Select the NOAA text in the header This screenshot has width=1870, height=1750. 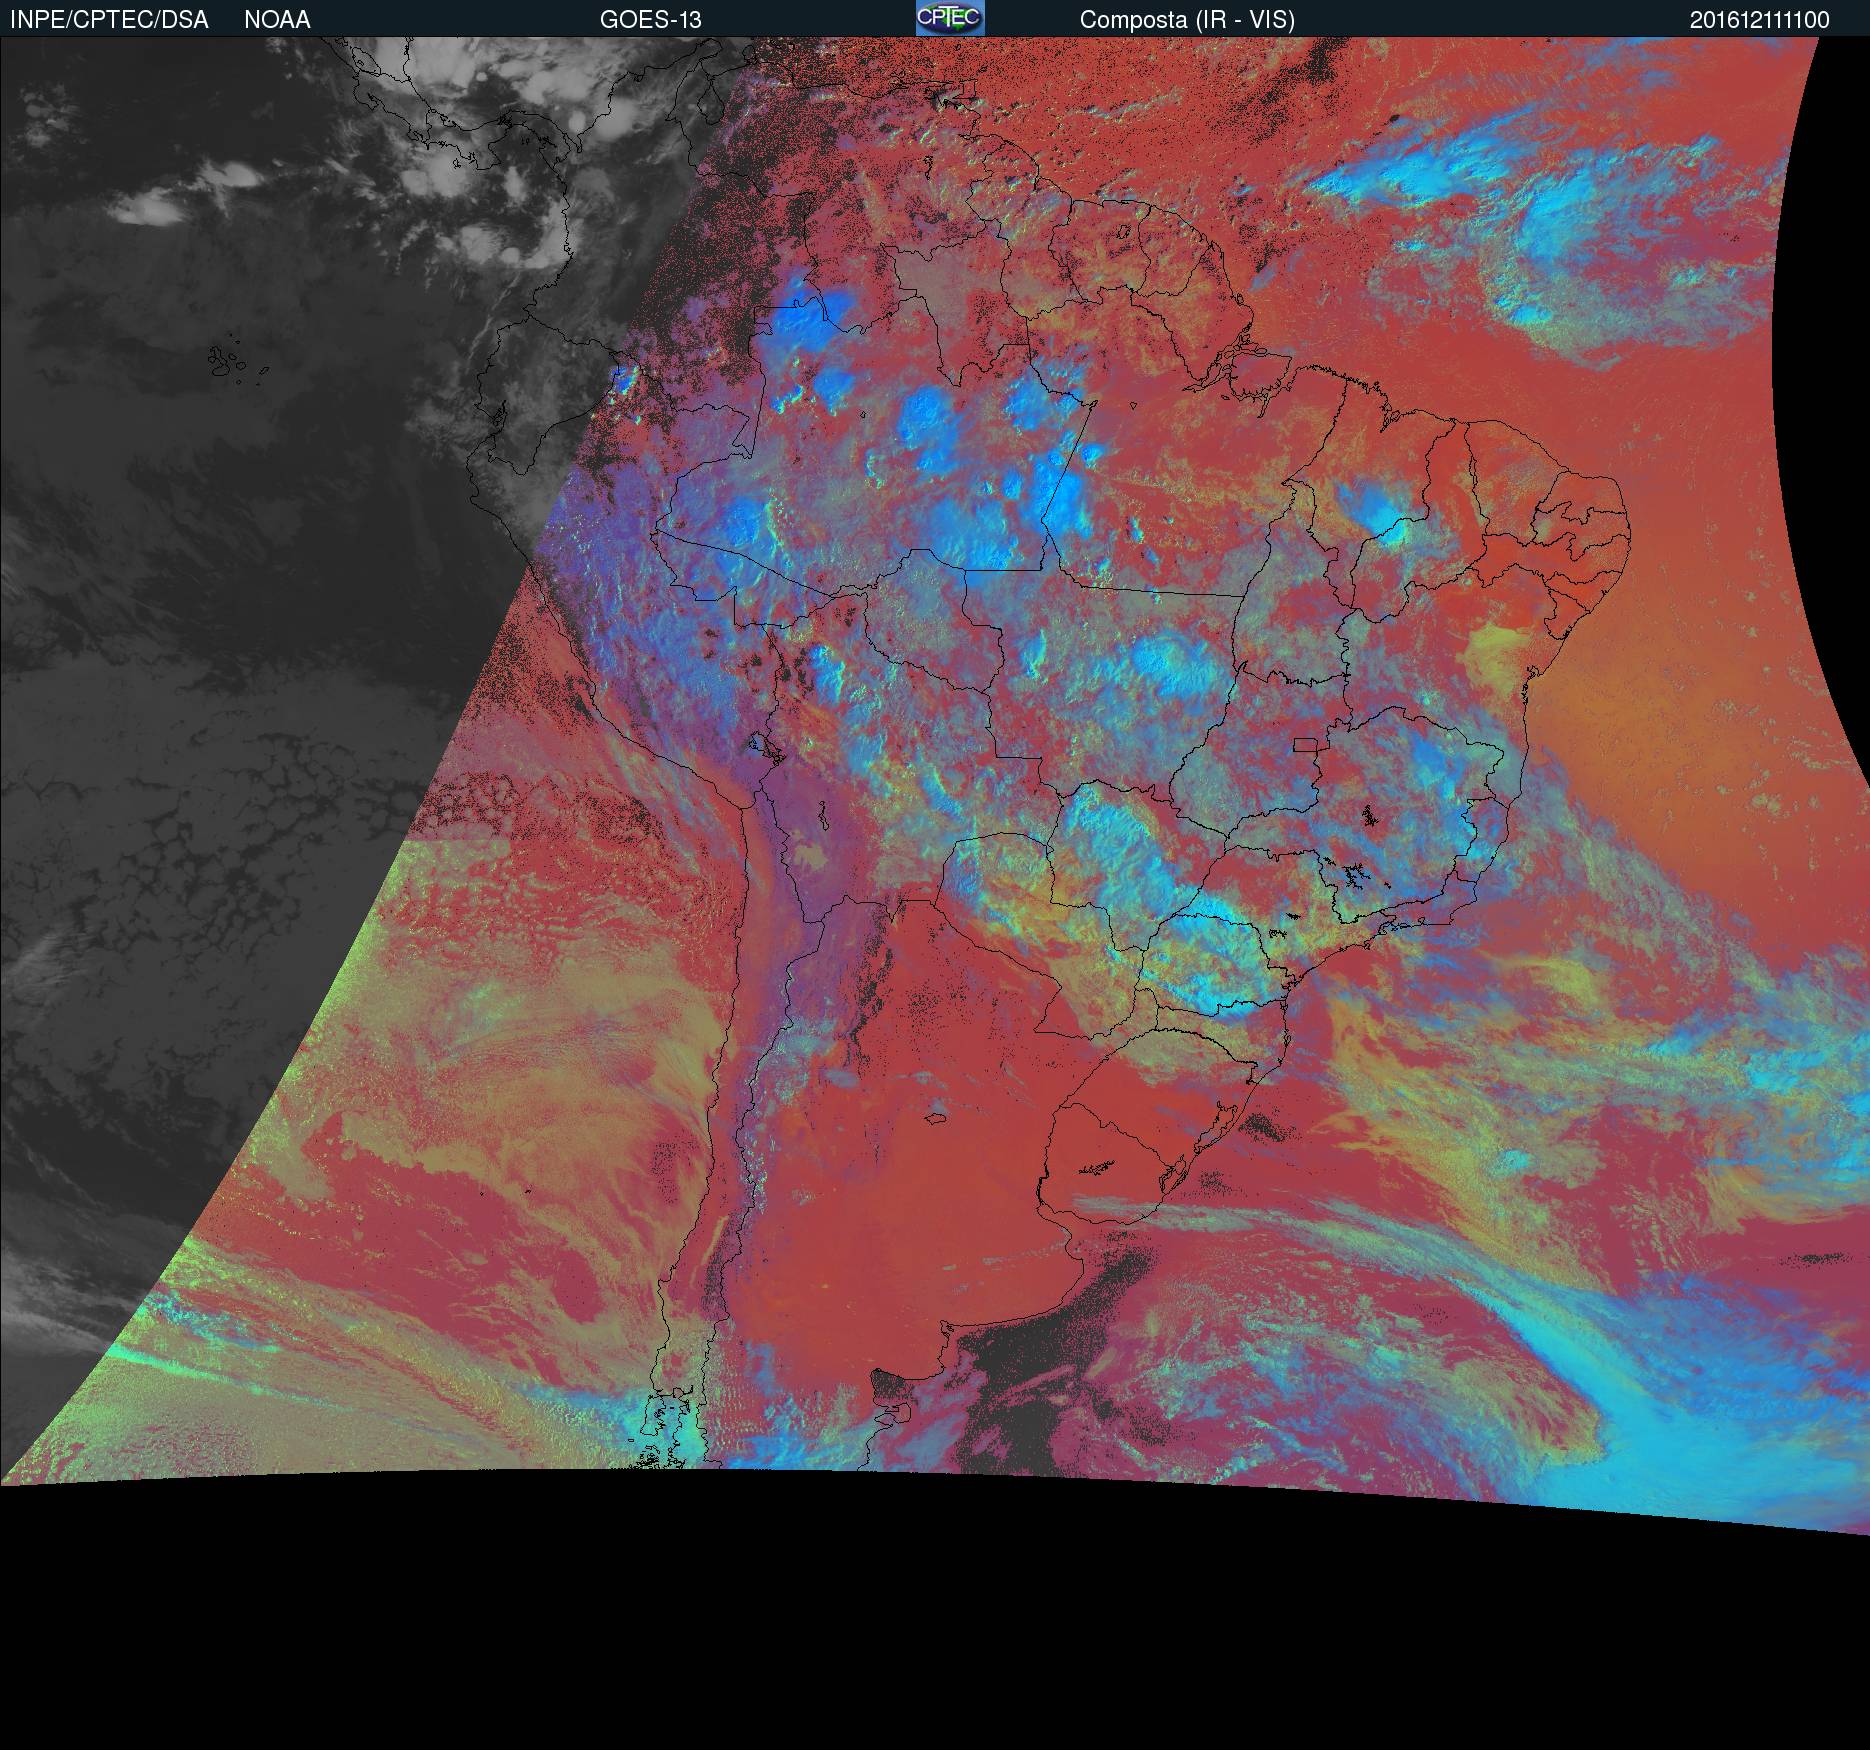(277, 20)
